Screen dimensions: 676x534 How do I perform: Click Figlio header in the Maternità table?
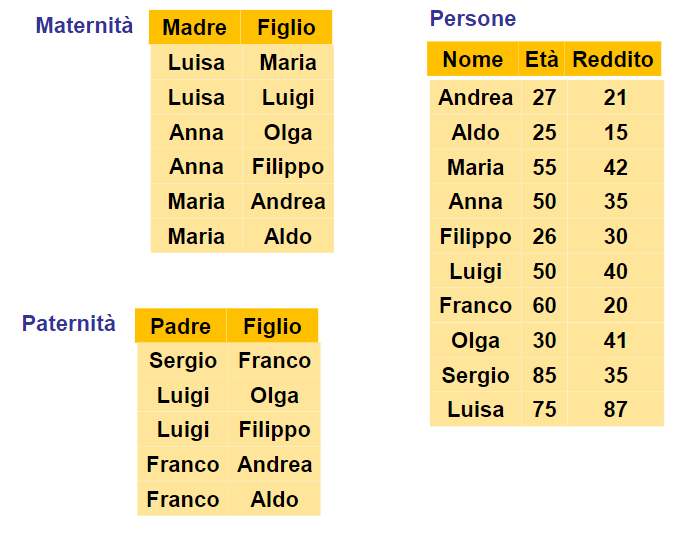pyautogui.click(x=286, y=28)
